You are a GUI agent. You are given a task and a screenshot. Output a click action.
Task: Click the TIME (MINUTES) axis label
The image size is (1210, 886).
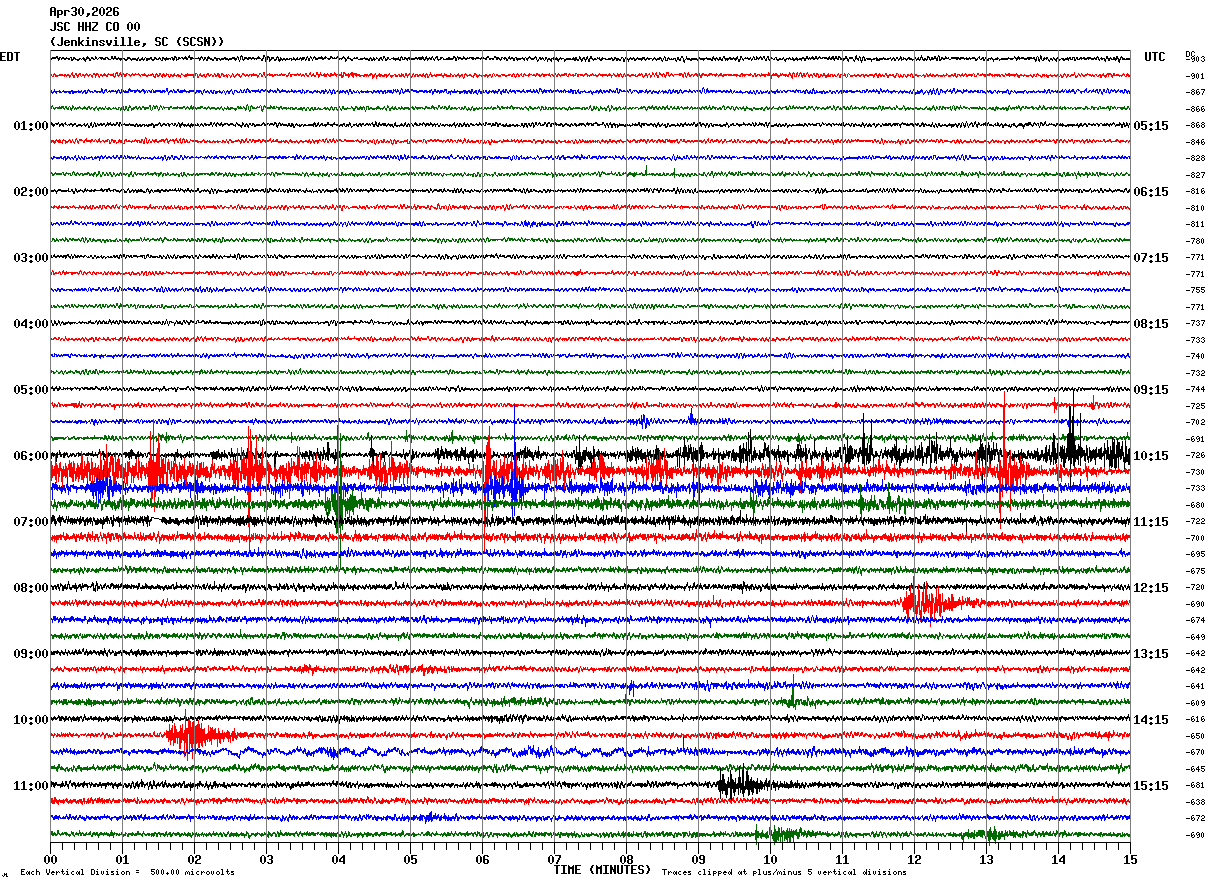[602, 870]
